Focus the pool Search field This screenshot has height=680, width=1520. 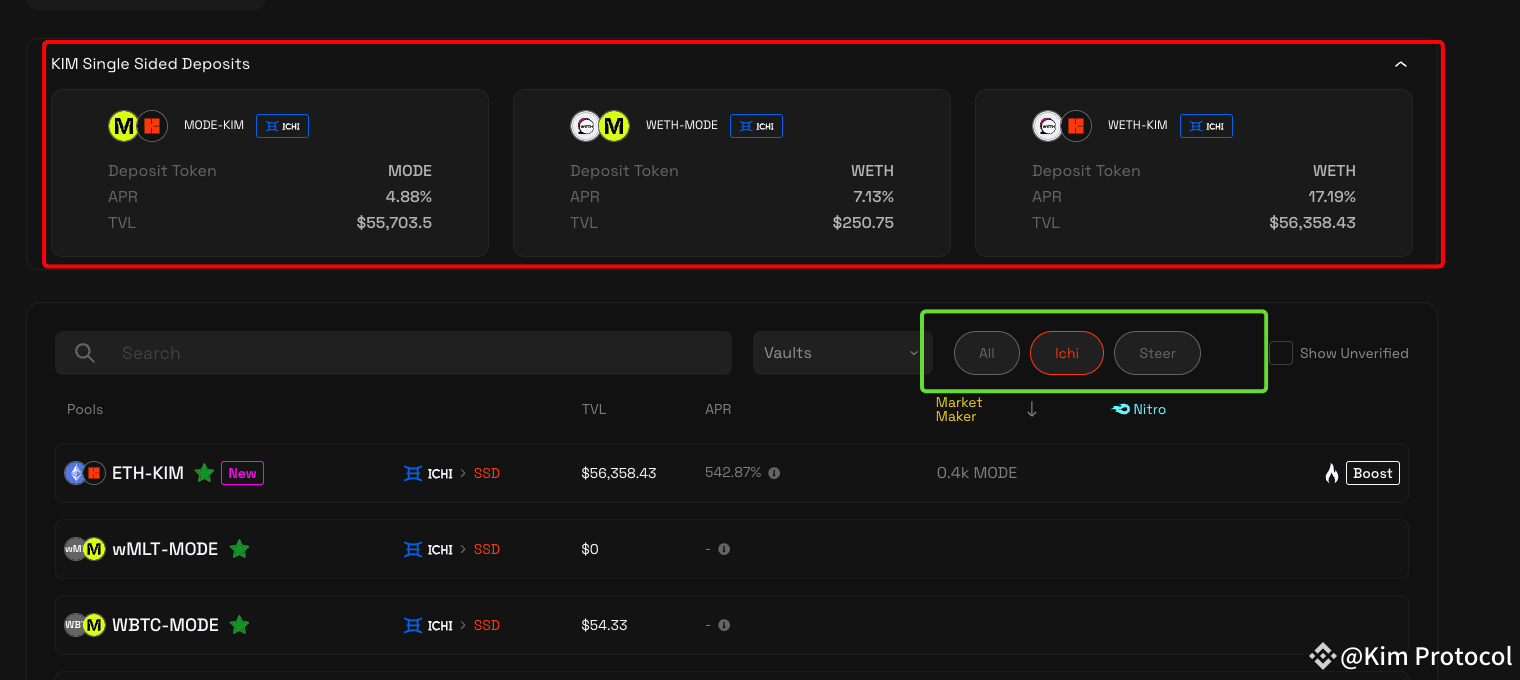click(x=394, y=353)
